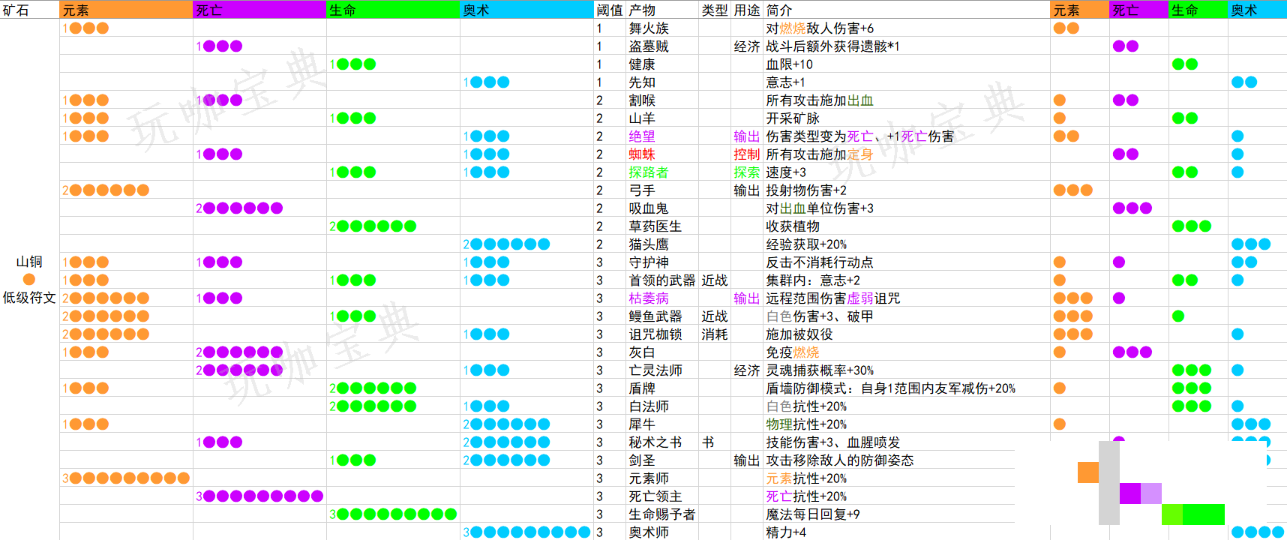
Task: Select the description 收获植物
Action: point(793,226)
